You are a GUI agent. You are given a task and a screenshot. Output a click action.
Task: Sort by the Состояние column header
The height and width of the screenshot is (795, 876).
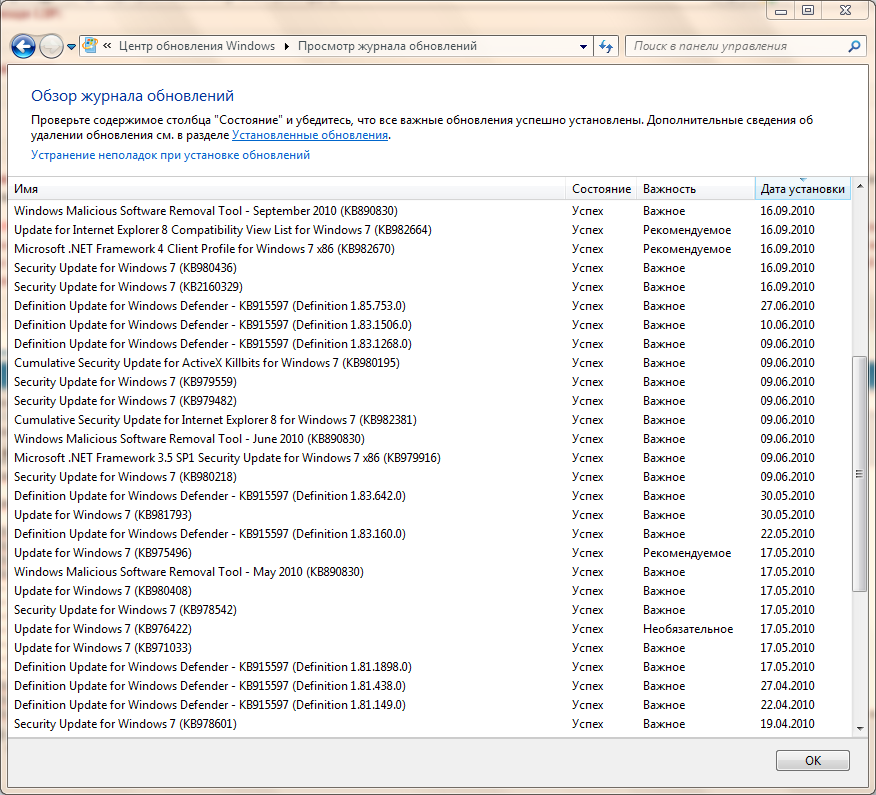click(x=601, y=189)
